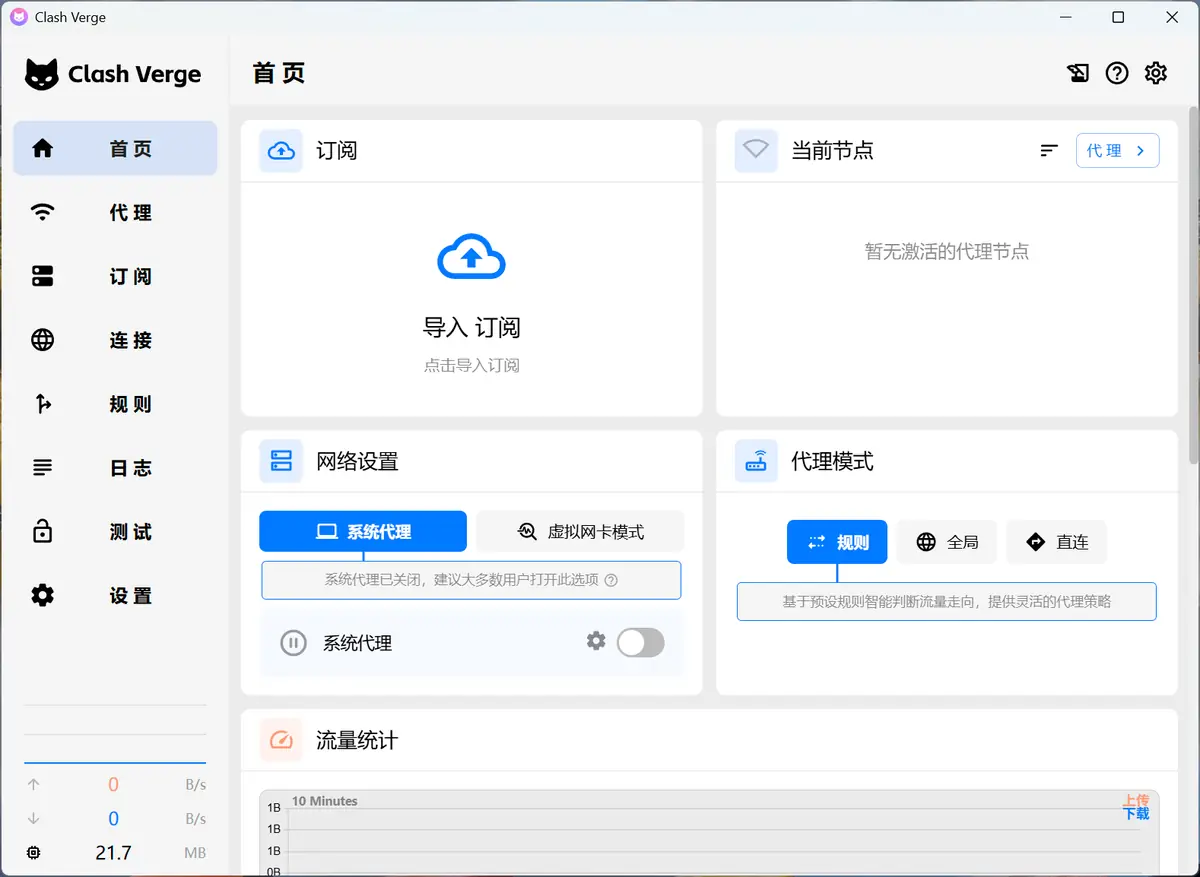This screenshot has width=1200, height=877.
Task: Click 导入 订阅 import text
Action: click(x=472, y=327)
